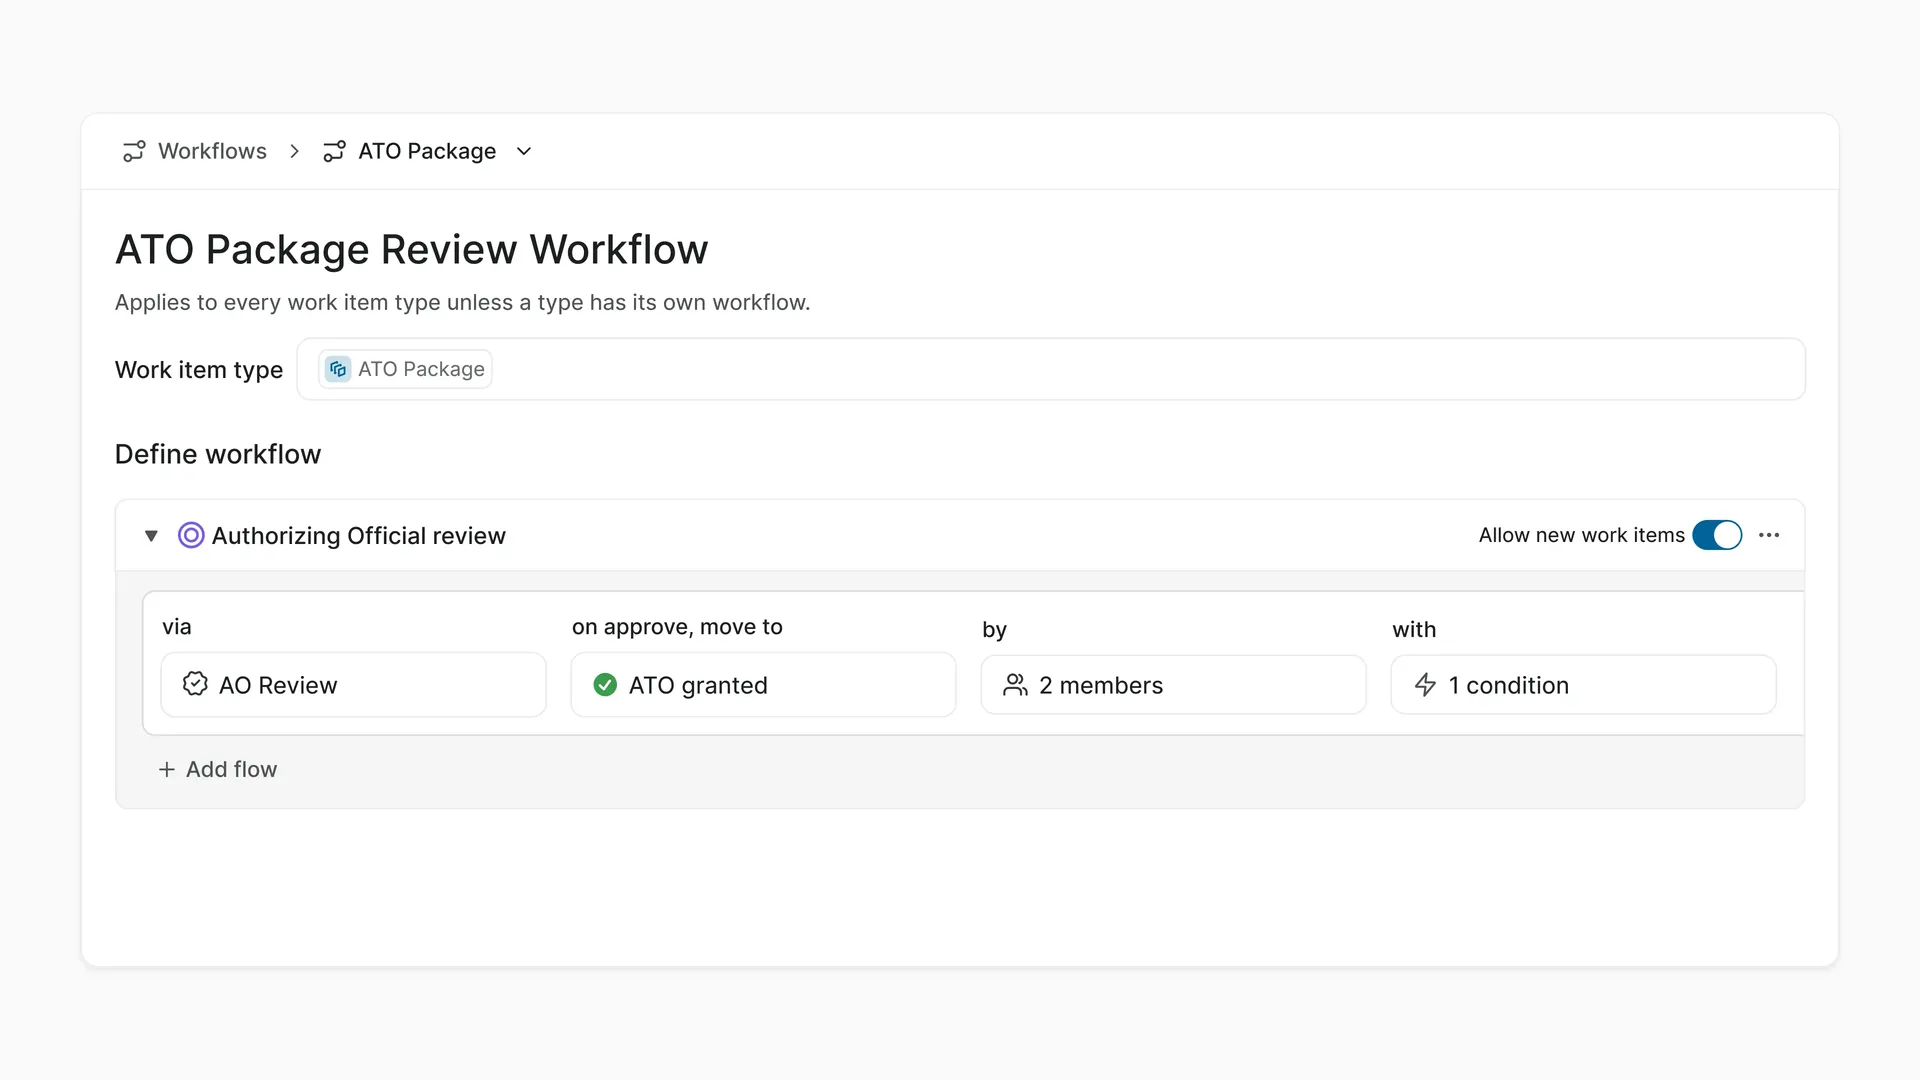The width and height of the screenshot is (1920, 1080).
Task: Click the people icon beside 2 members
Action: click(x=1015, y=685)
